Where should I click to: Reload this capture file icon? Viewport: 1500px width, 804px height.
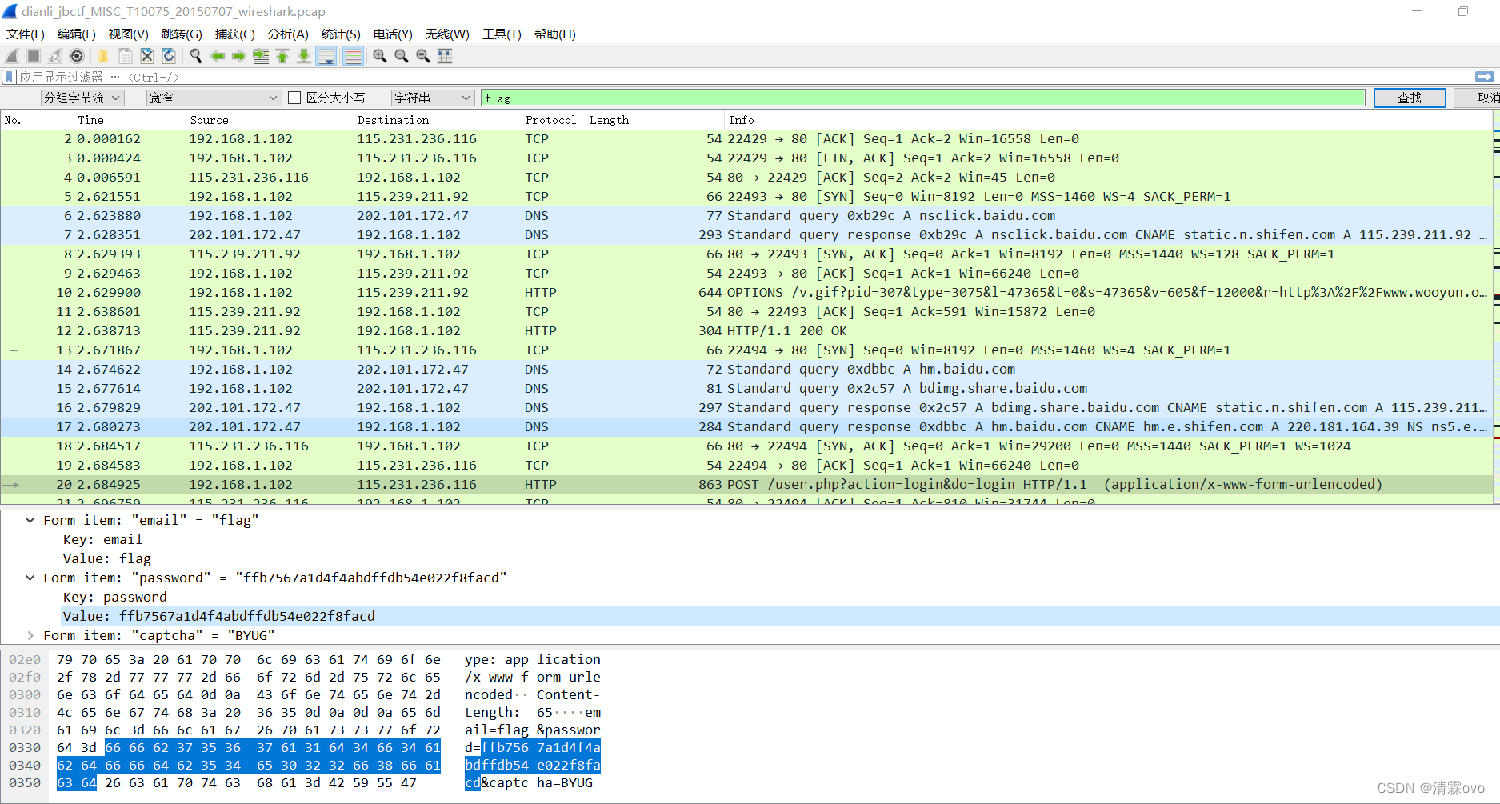point(168,56)
